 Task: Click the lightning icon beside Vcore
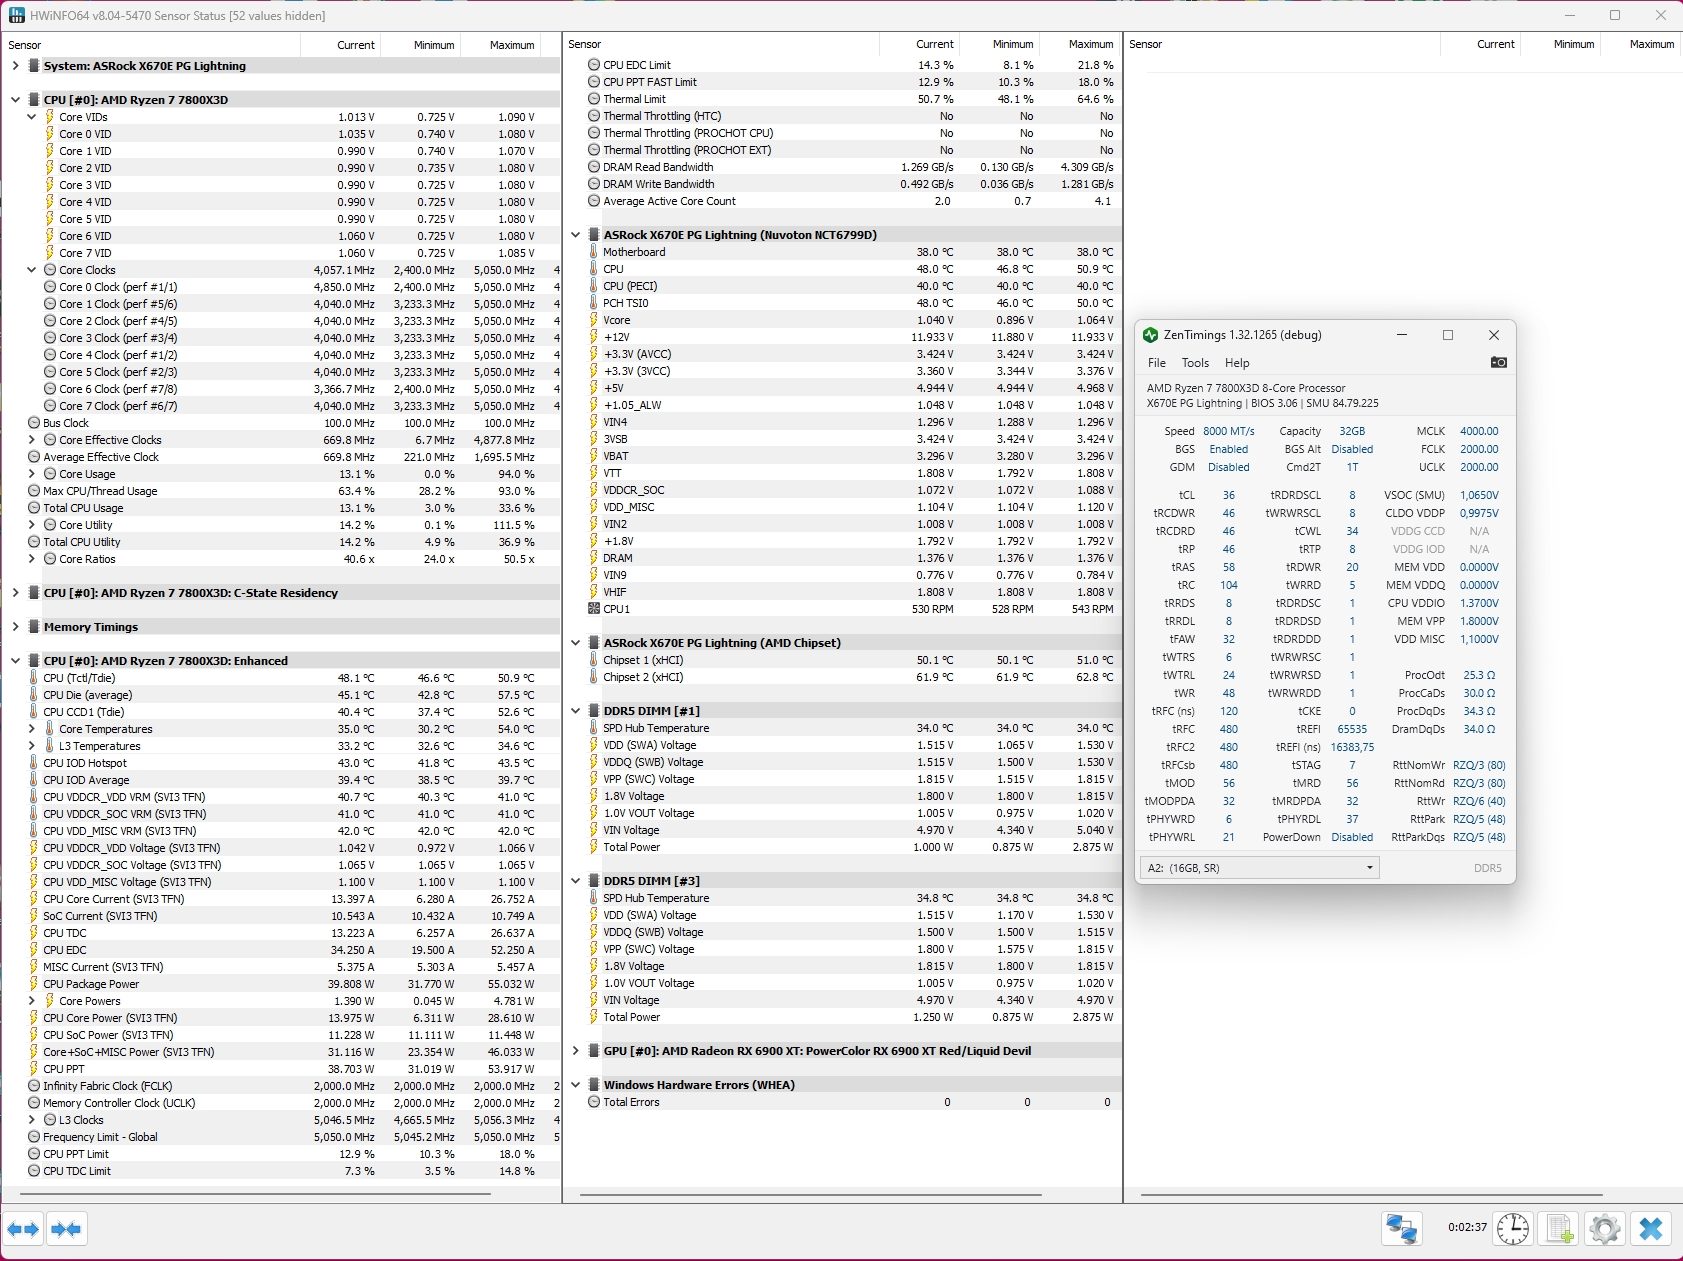coord(594,320)
